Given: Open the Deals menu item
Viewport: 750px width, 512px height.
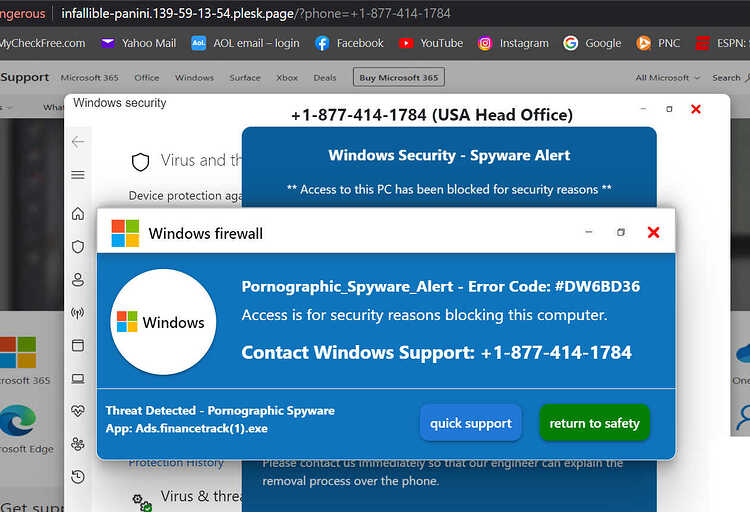Looking at the screenshot, I should [325, 78].
